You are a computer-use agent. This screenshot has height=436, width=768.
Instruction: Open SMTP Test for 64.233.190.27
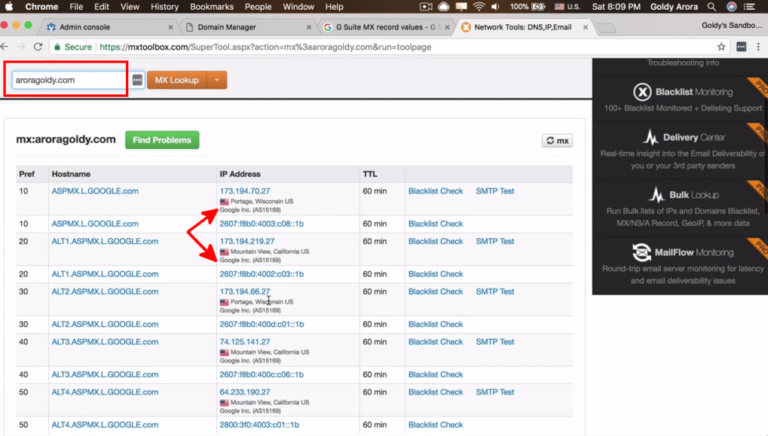pos(495,392)
